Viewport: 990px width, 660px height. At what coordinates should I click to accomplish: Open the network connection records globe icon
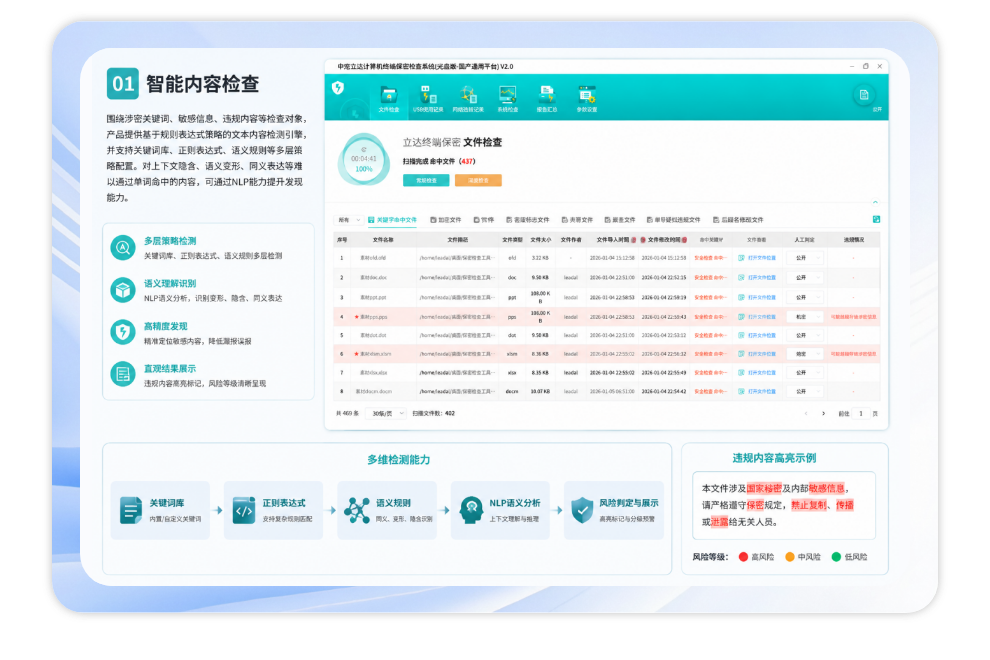[468, 99]
